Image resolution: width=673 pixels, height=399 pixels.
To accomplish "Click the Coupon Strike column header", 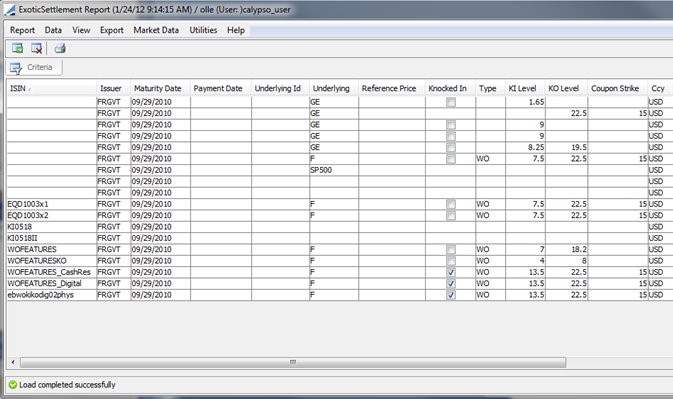I will 617,88.
